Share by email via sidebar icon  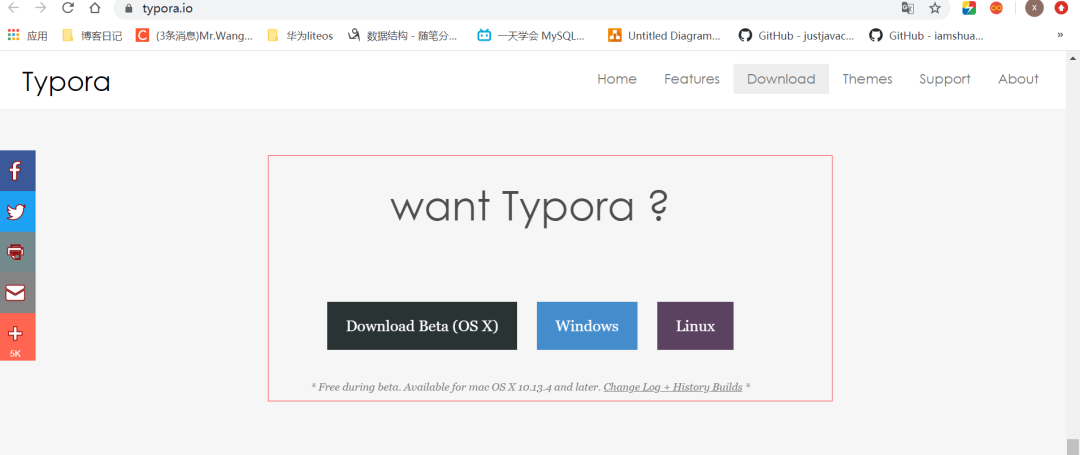[17, 293]
